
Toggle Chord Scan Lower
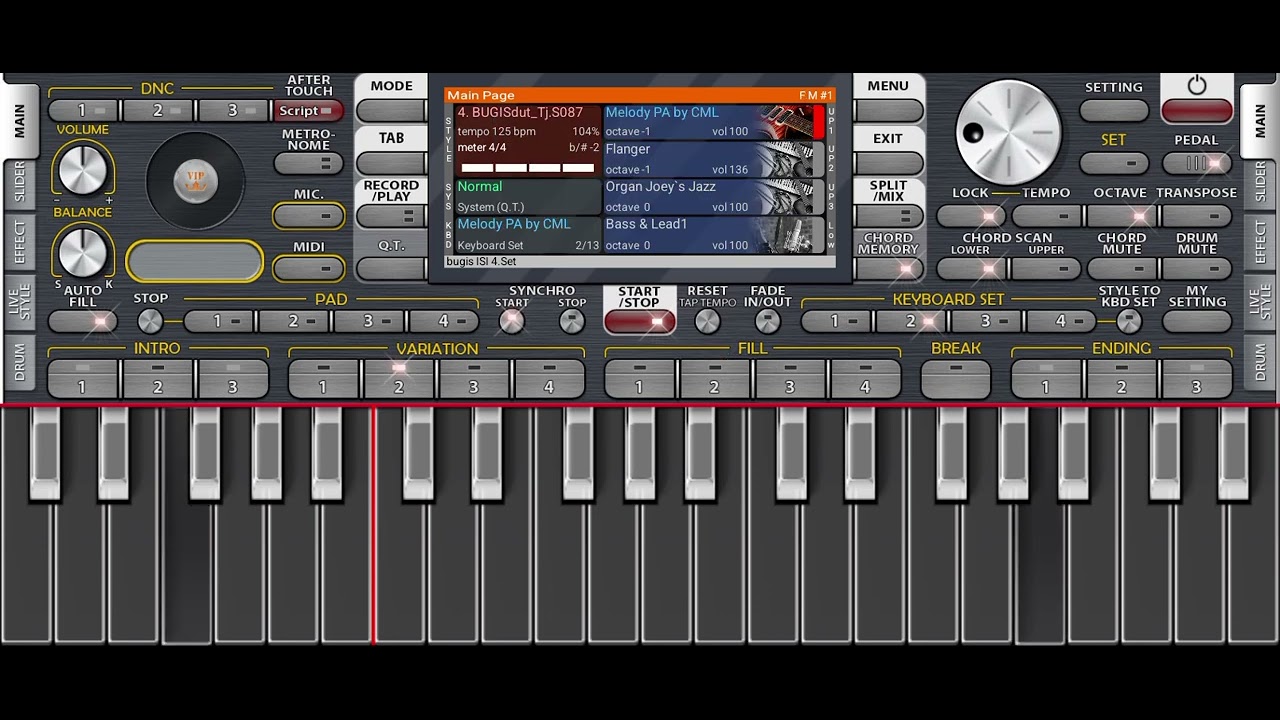pyautogui.click(x=971, y=268)
